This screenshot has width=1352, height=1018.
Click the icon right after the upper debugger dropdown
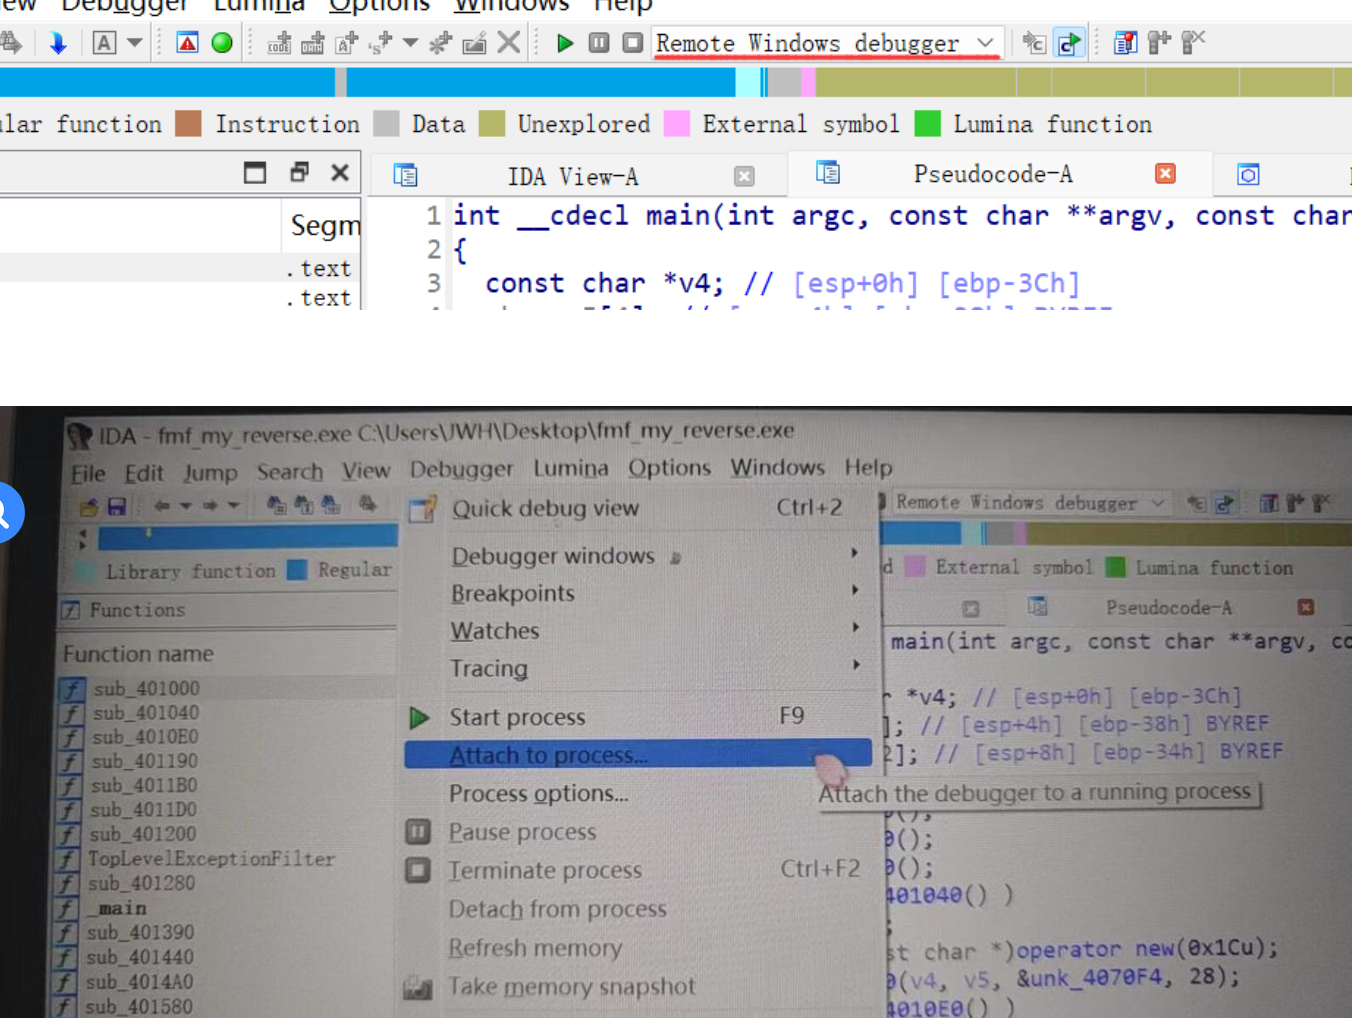(1034, 43)
